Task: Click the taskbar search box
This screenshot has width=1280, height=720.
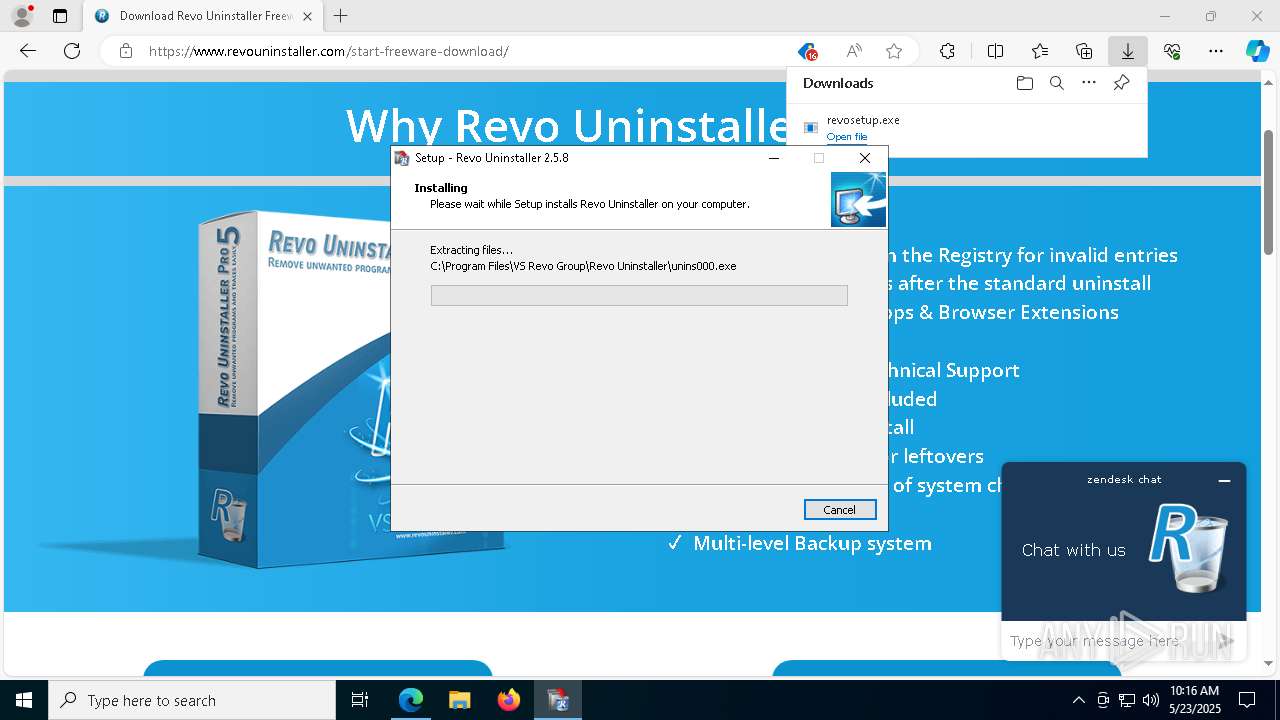Action: (x=192, y=700)
